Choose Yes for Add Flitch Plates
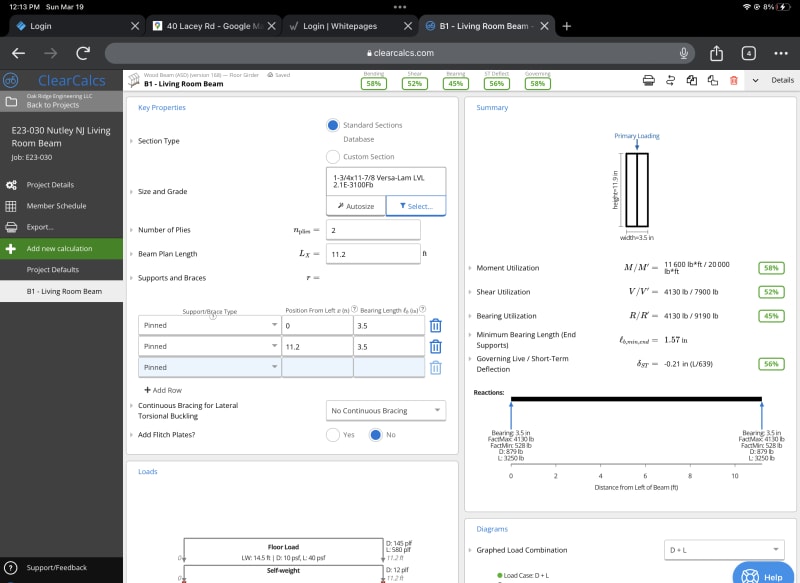 coord(333,435)
